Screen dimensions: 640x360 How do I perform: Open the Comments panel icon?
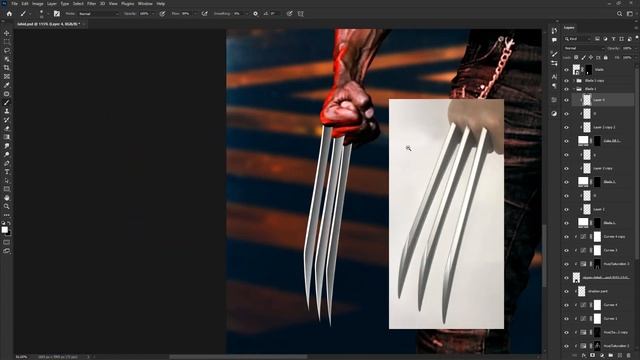click(554, 40)
